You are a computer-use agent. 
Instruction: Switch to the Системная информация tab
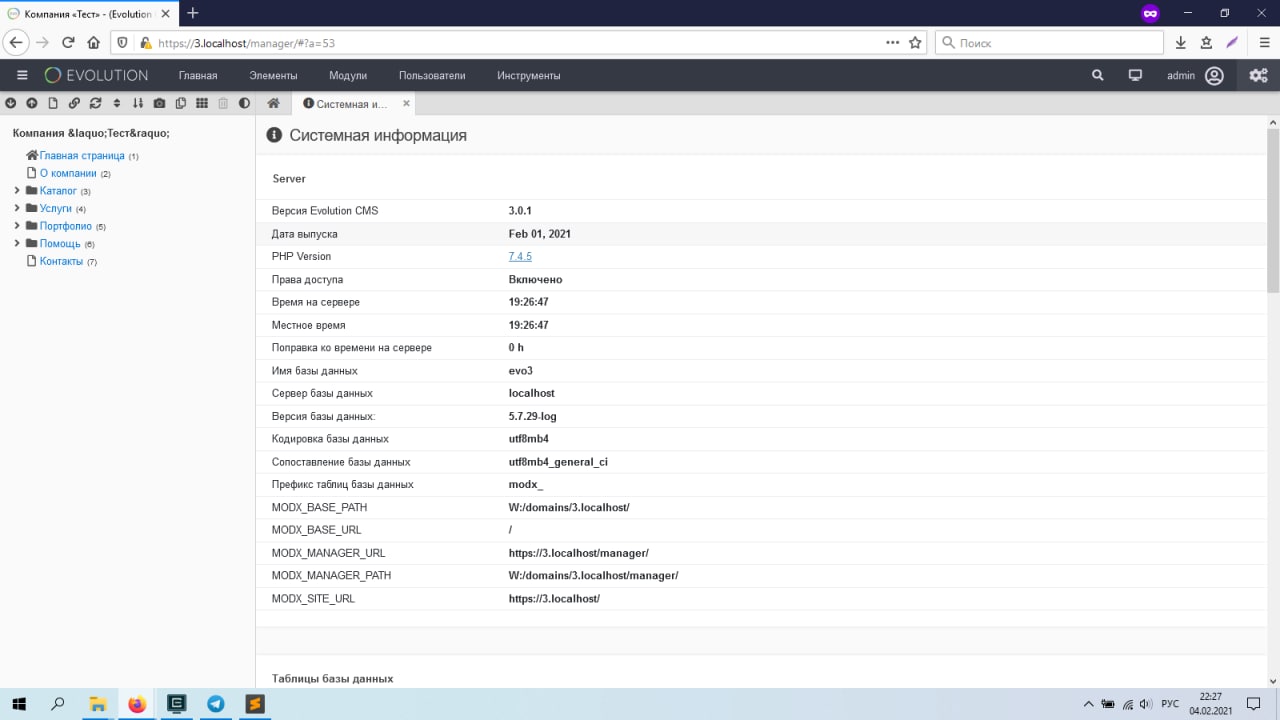345,104
